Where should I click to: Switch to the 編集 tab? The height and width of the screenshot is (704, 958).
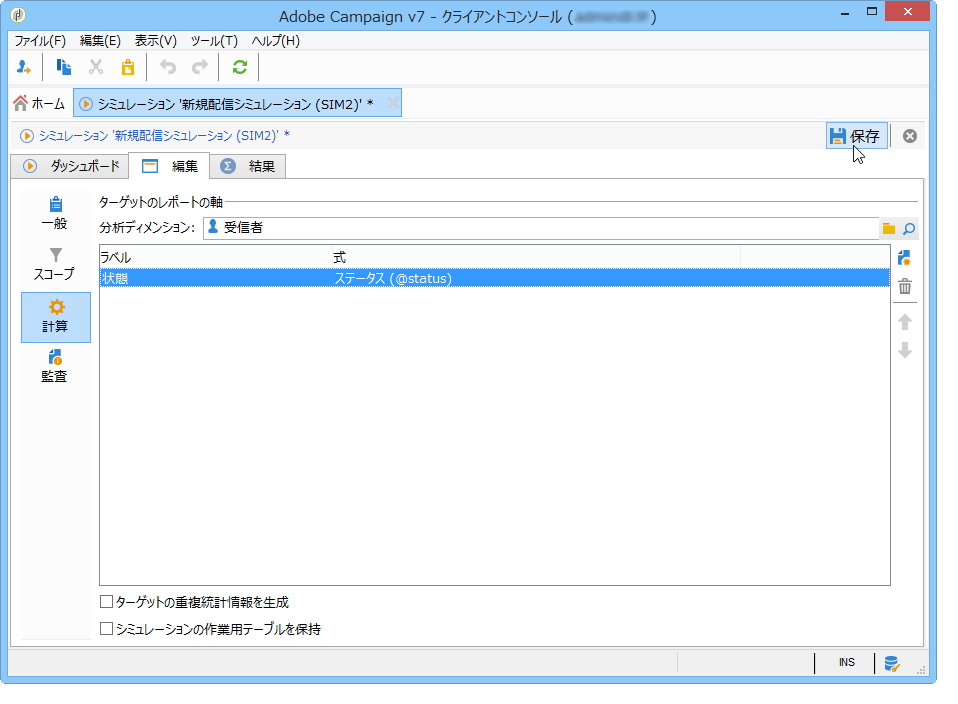(x=169, y=166)
